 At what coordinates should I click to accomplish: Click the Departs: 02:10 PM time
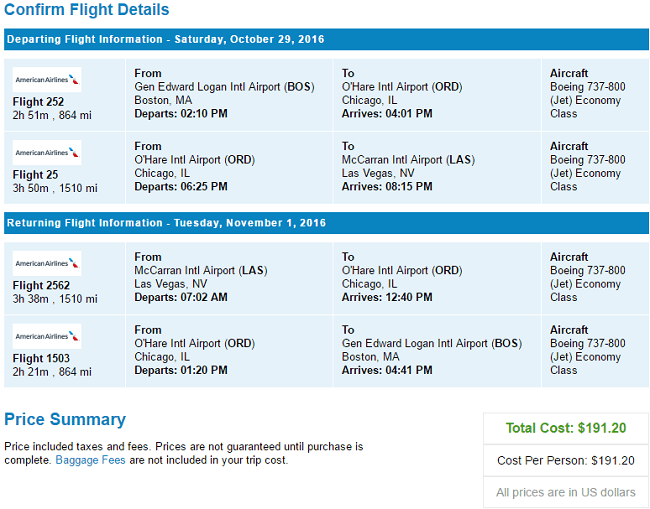[181, 114]
